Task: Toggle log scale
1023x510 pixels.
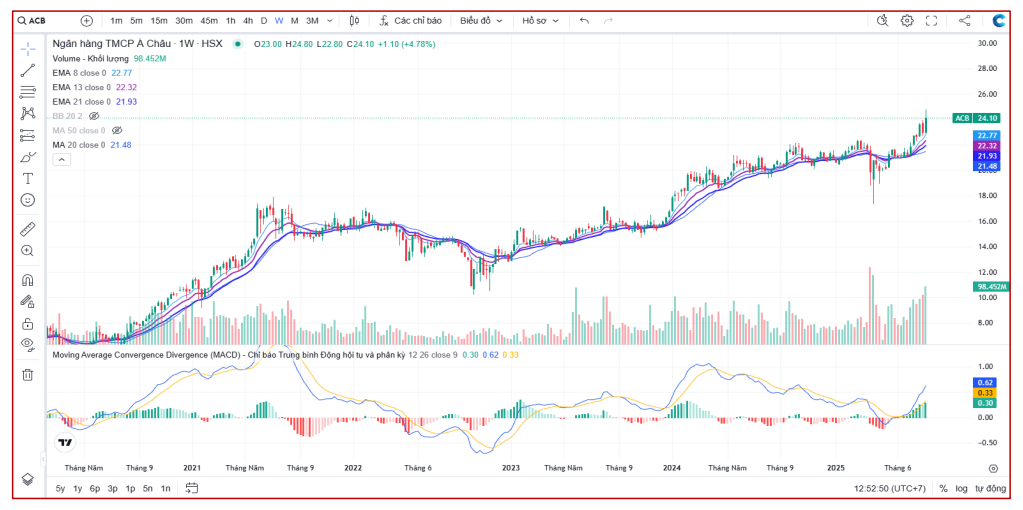Action: pyautogui.click(x=962, y=488)
